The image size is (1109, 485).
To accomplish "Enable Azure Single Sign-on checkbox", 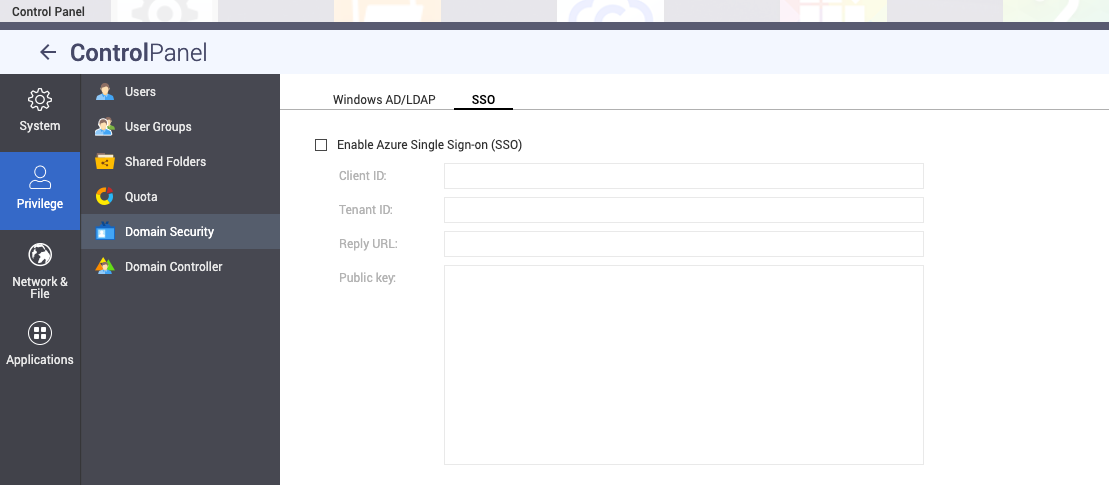I will [x=321, y=145].
